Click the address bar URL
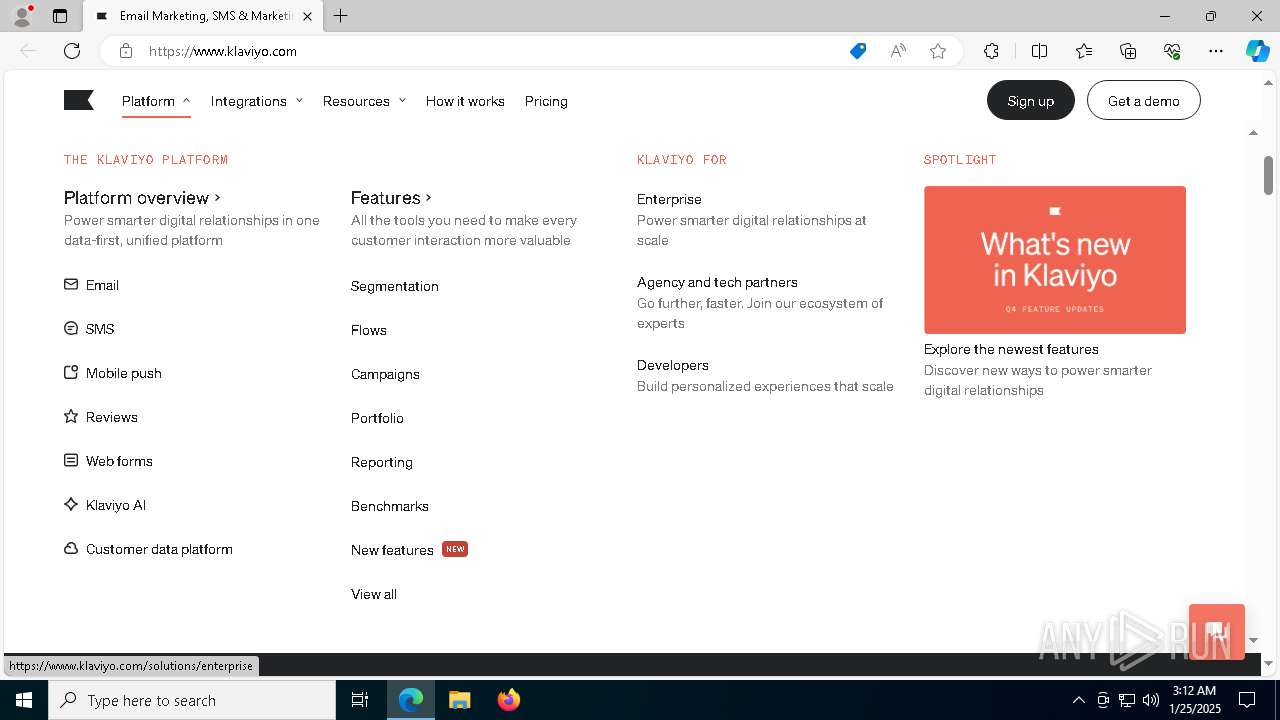The image size is (1280, 720). 223,51
